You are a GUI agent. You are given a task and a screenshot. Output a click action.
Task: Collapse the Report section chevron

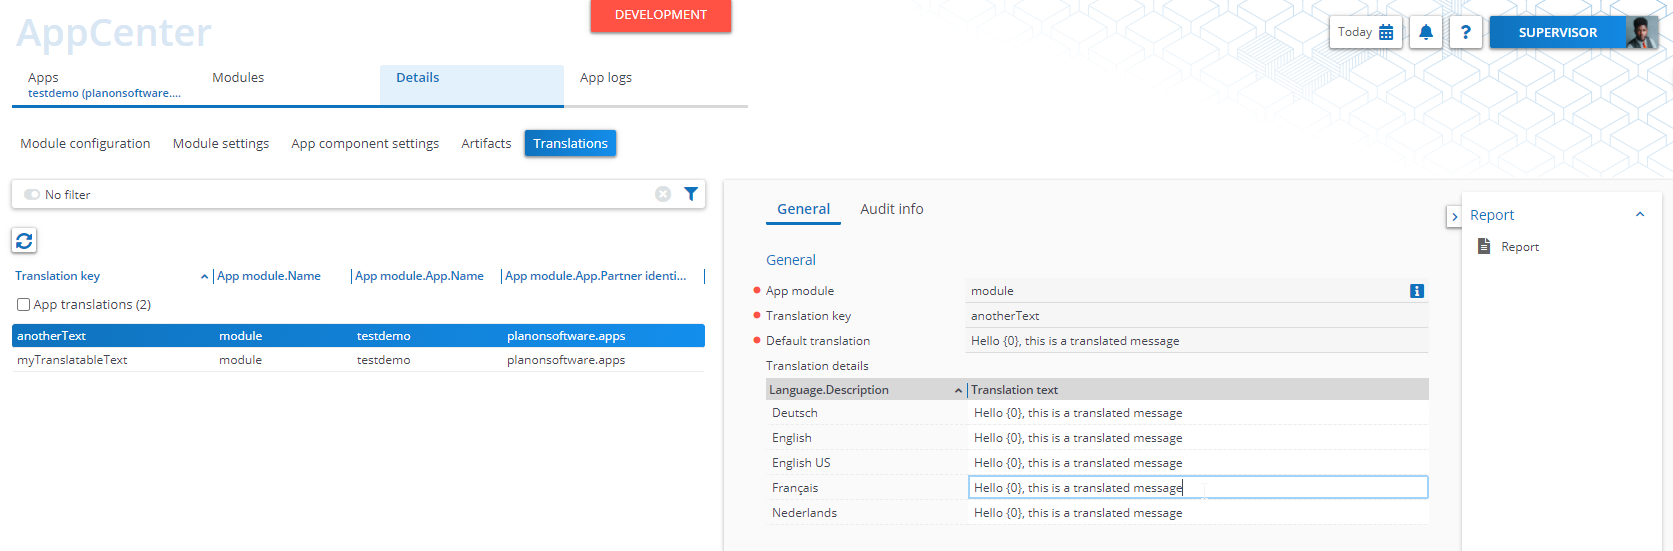tap(1639, 215)
